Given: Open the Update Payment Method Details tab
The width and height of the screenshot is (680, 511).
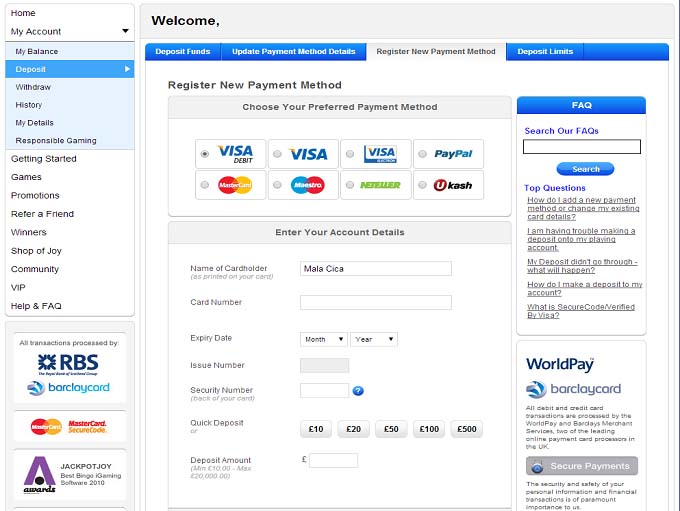Looking at the screenshot, I should point(293,52).
